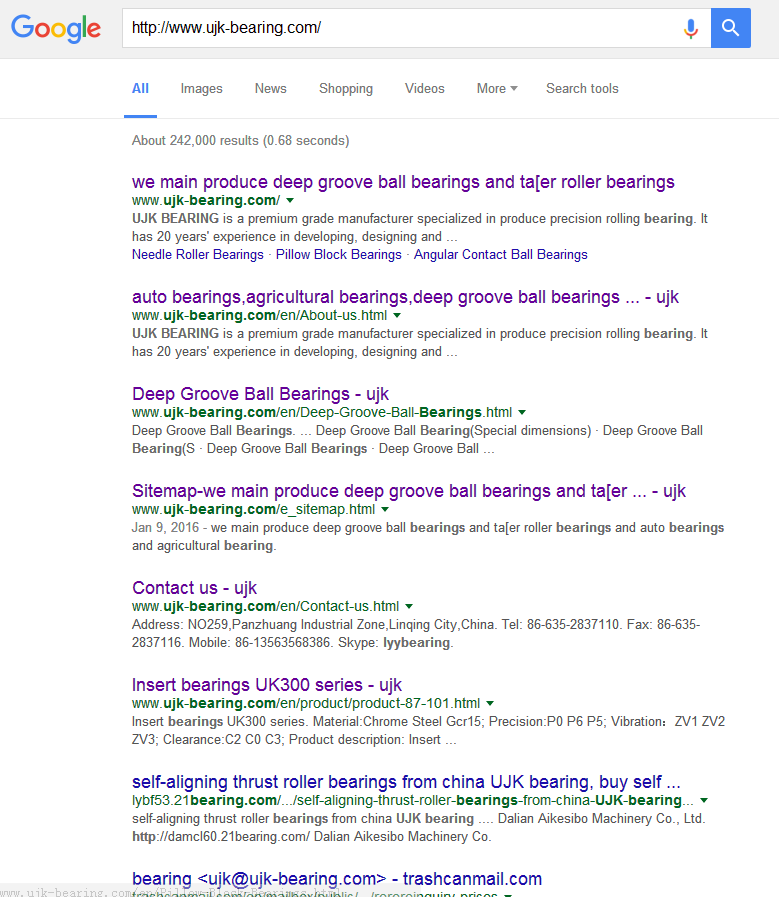The image size is (779, 897).
Task: Open 'Insert bearings UK300 series - ujk' result
Action: [267, 685]
